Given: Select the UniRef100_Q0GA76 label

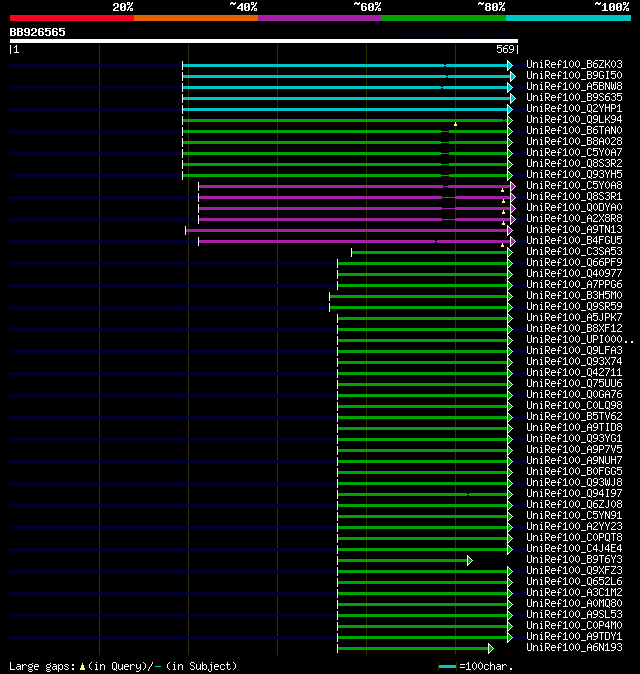Looking at the screenshot, I should [x=574, y=395].
